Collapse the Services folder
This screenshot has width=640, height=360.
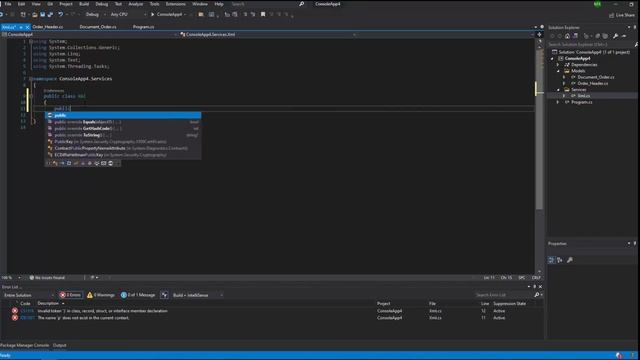(x=558, y=90)
